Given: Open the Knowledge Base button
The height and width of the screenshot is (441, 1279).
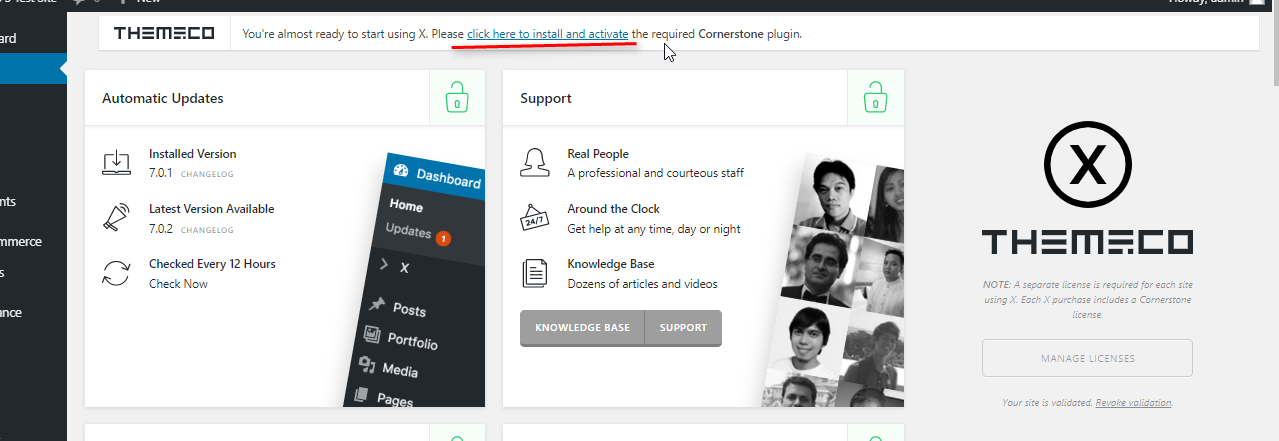Looking at the screenshot, I should click(583, 328).
